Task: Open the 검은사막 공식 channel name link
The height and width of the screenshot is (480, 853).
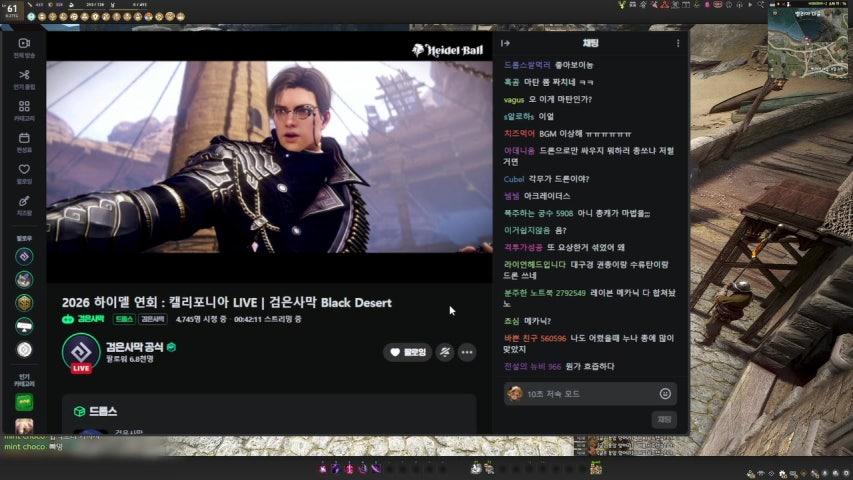Action: 134,347
